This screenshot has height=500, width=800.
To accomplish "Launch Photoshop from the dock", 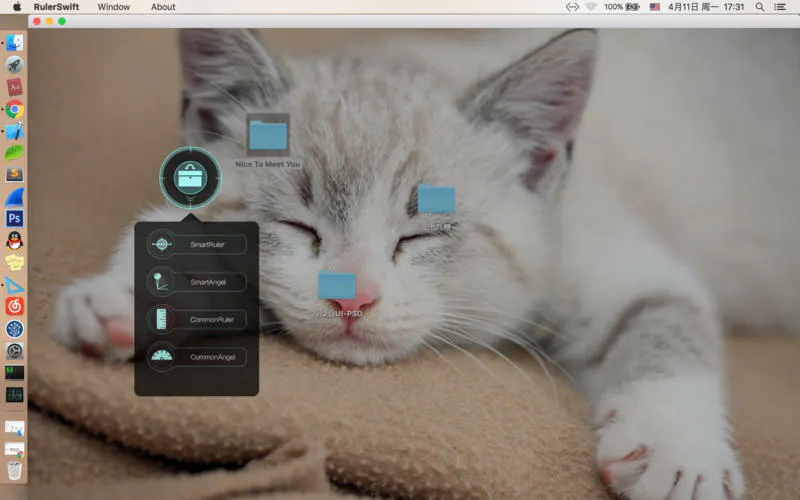I will point(14,218).
